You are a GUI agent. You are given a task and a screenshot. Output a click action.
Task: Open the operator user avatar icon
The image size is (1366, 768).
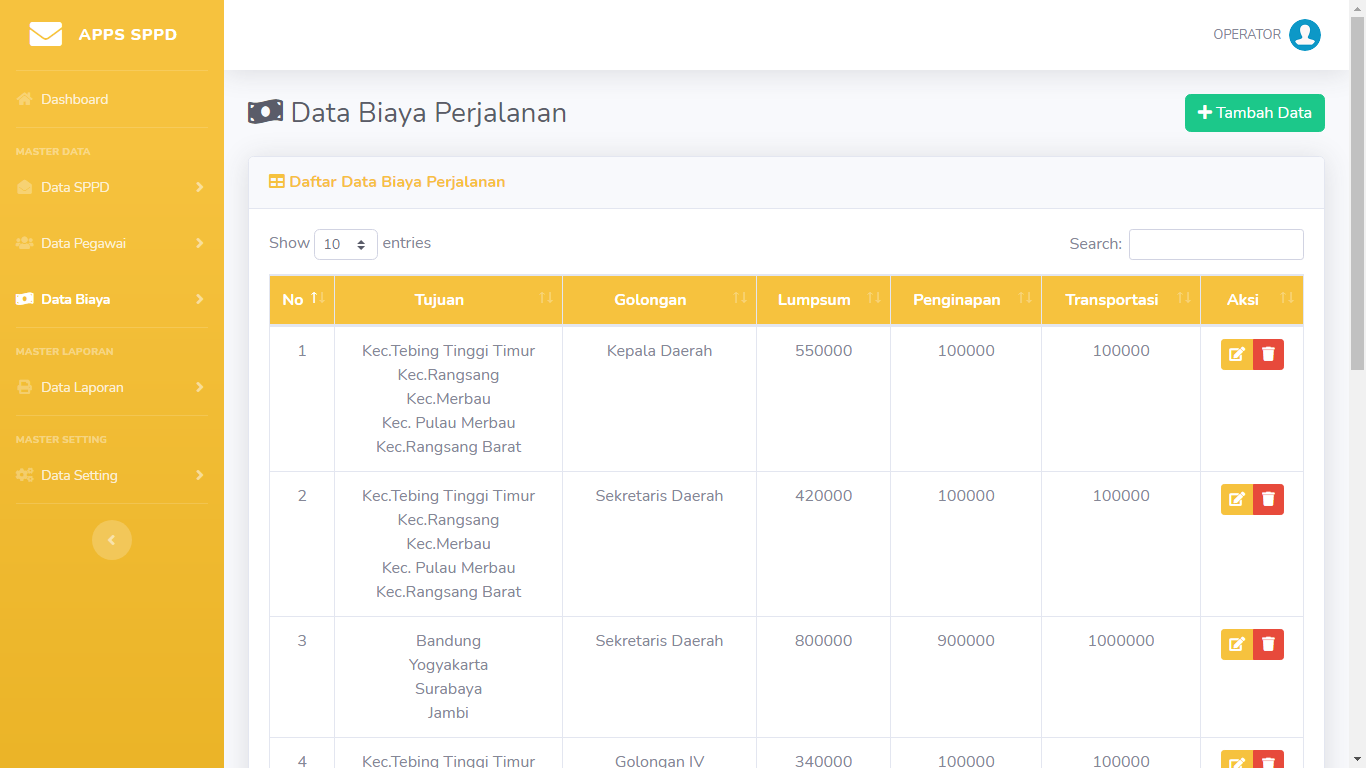(x=1305, y=35)
